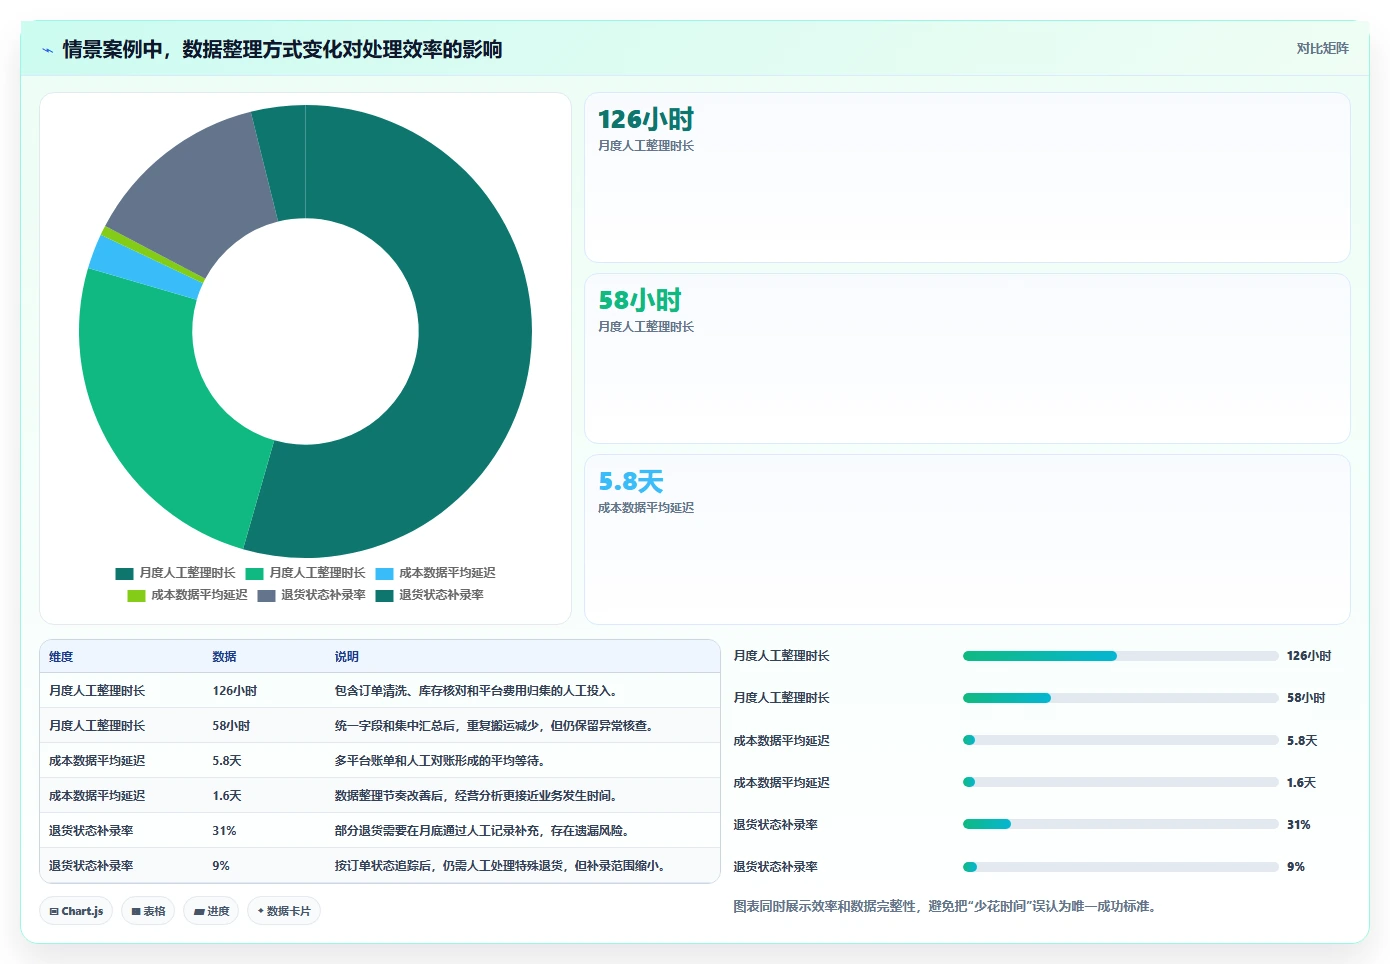Open the 5.8天 data card

[967, 540]
